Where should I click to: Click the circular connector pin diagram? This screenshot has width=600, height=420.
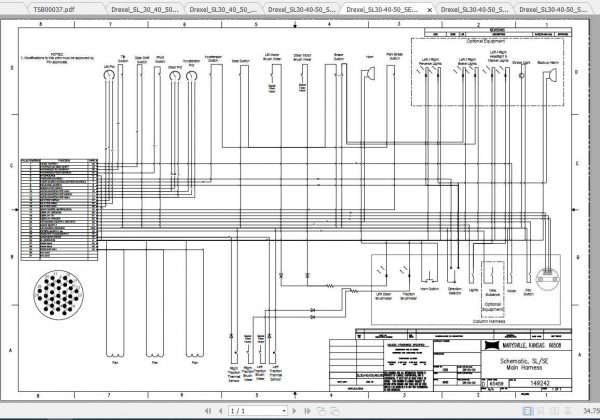pyautogui.click(x=58, y=295)
